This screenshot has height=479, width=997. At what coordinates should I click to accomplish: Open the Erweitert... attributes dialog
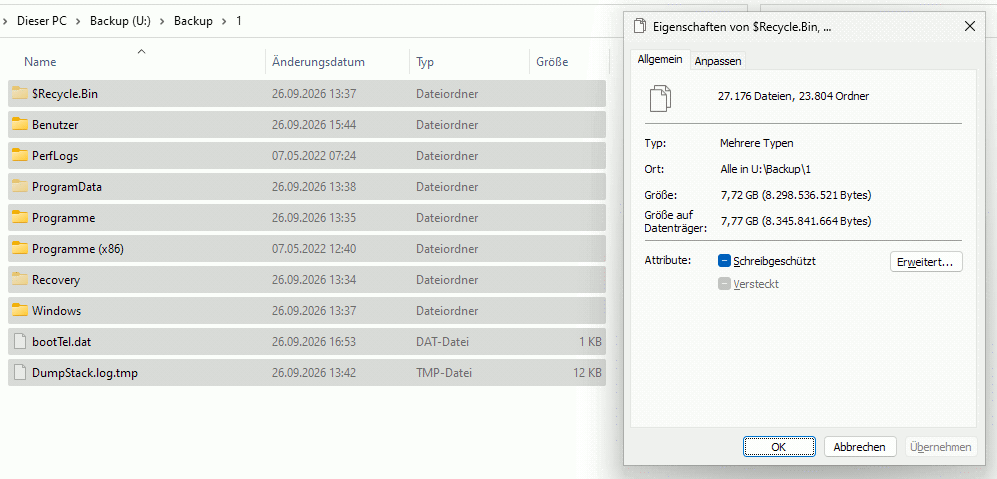pyautogui.click(x=926, y=261)
